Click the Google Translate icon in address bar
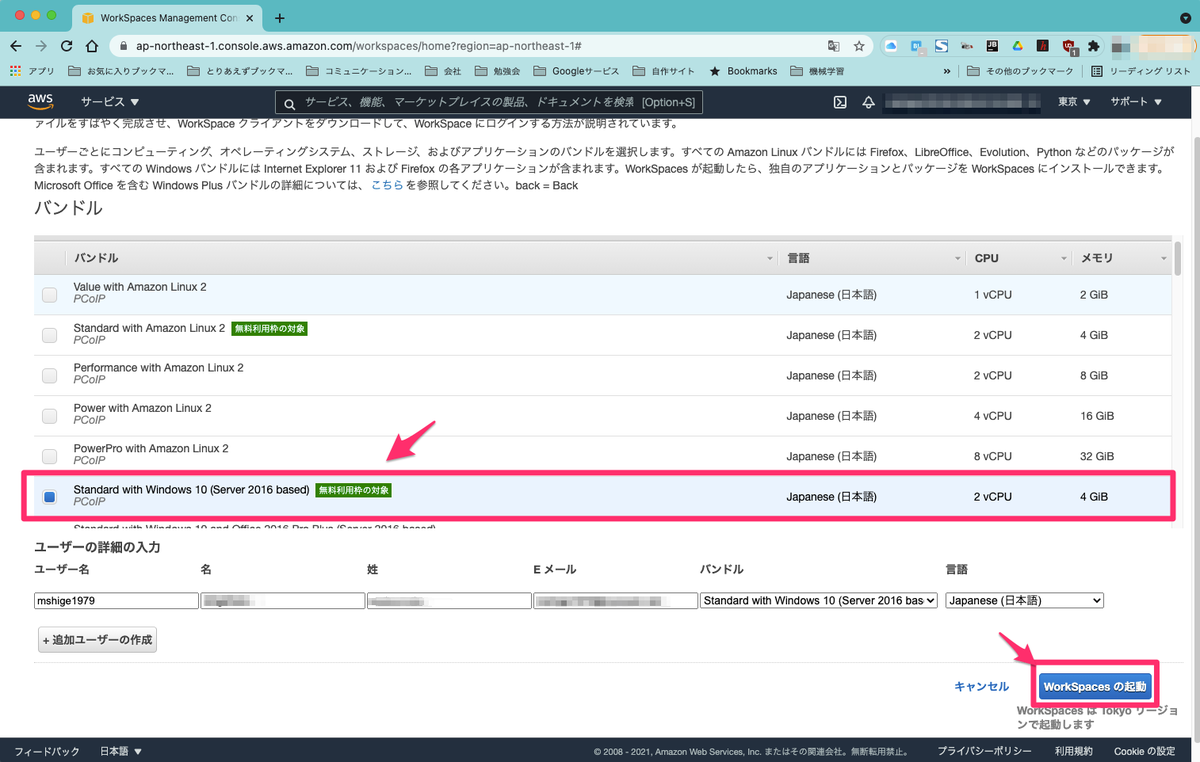Screen dimensions: 1200x762 point(833,46)
